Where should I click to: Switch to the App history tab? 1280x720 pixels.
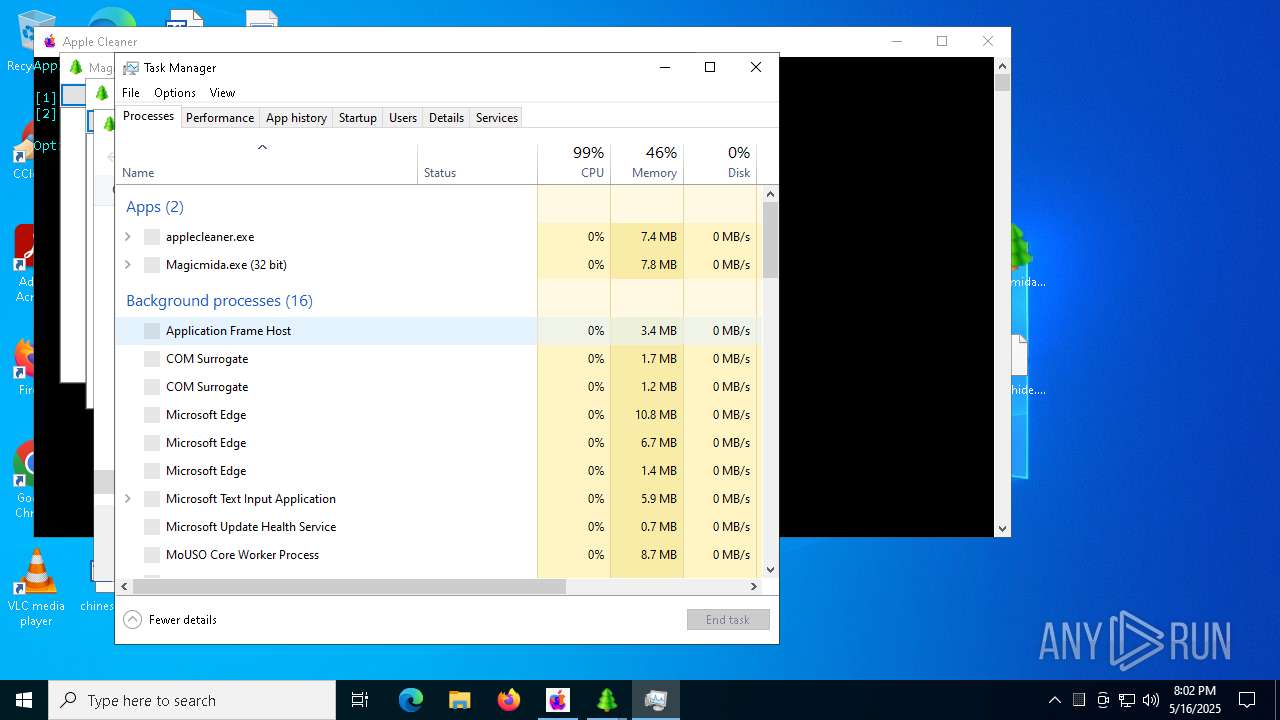296,118
